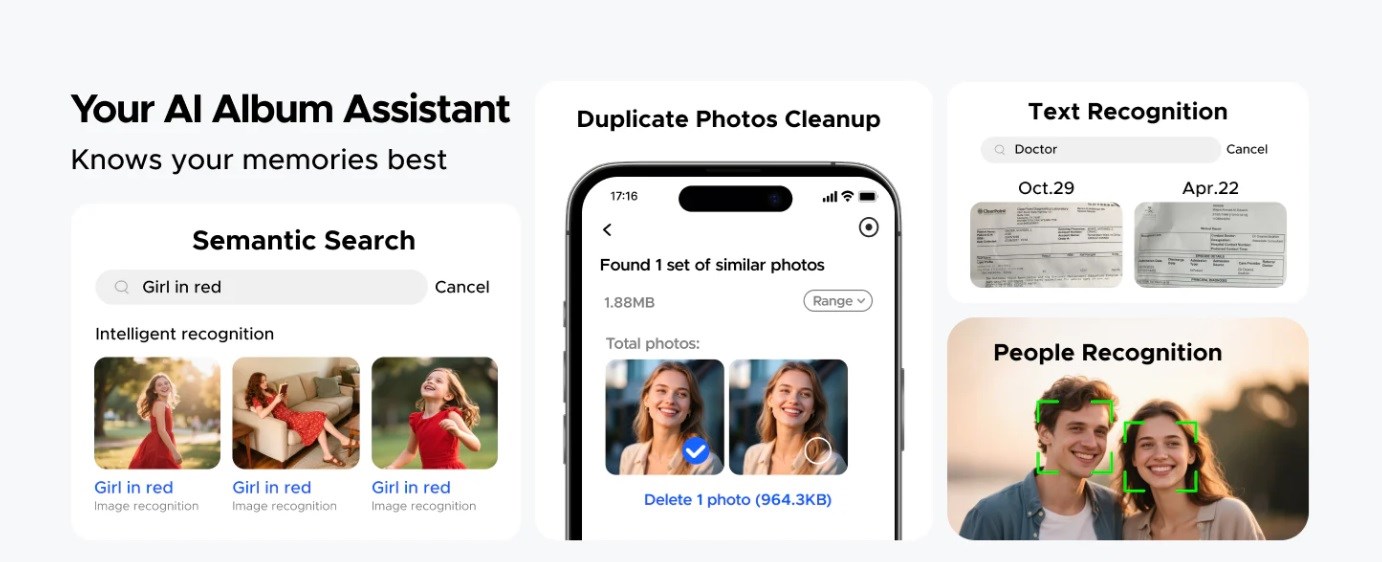This screenshot has width=1382, height=562.
Task: Tap the circular target icon in phone header
Action: pyautogui.click(x=869, y=227)
